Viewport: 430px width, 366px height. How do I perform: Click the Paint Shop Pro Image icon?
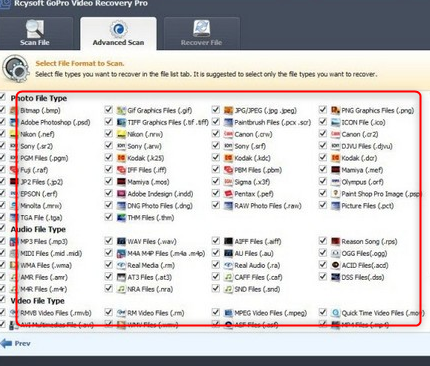[335, 194]
